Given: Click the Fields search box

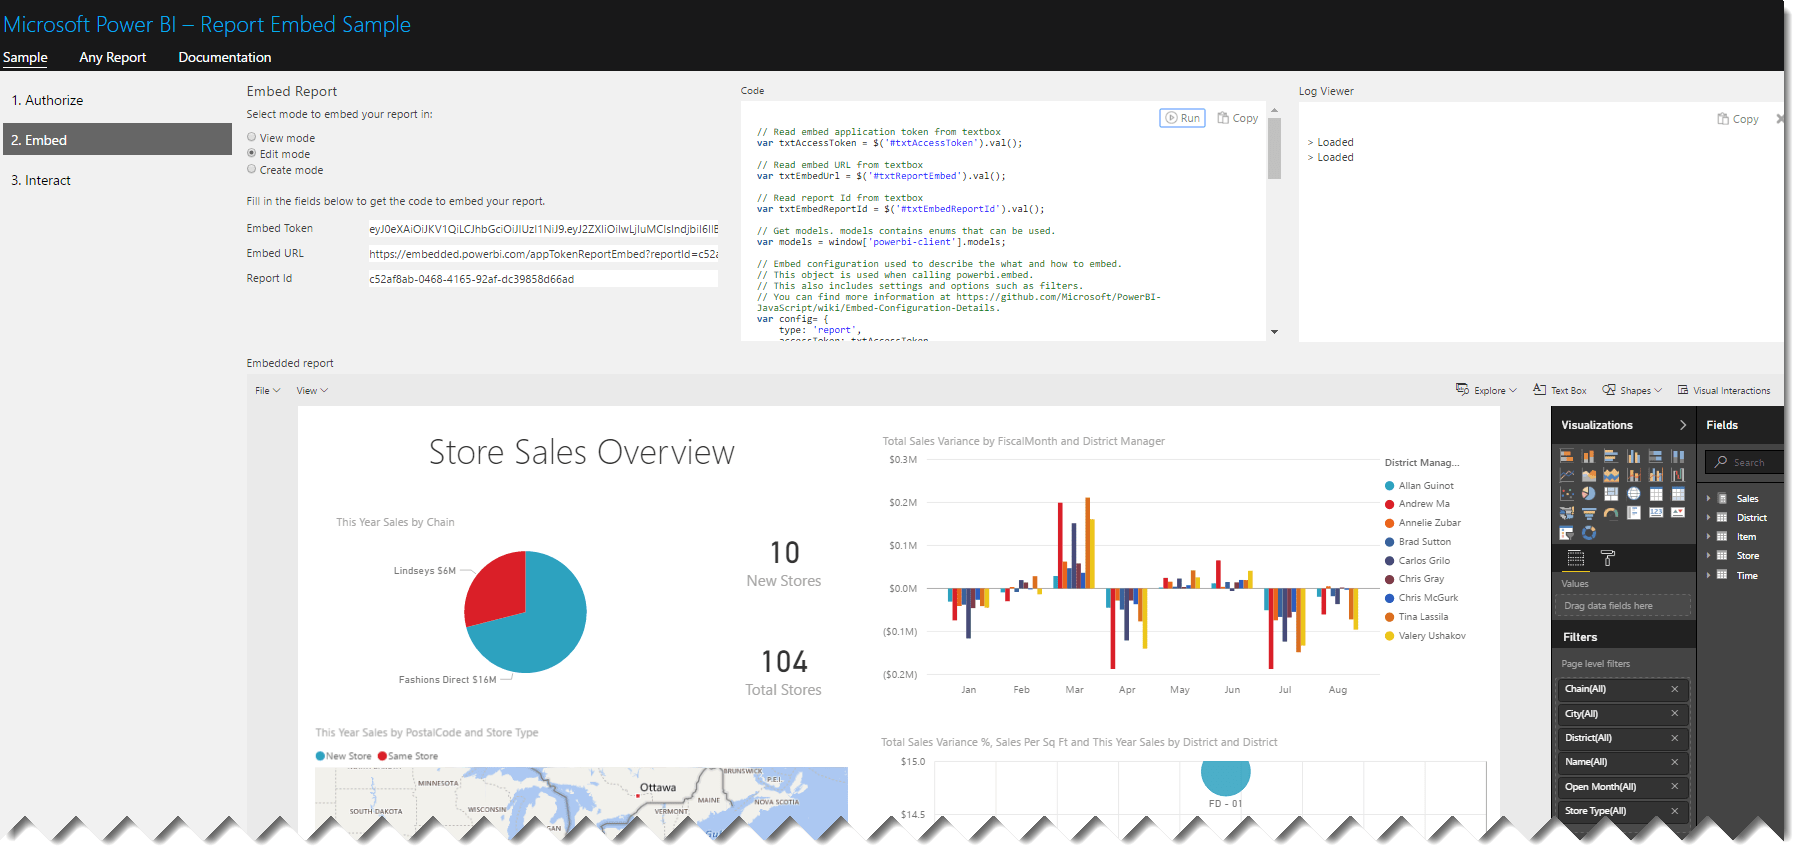Looking at the screenshot, I should (1744, 462).
